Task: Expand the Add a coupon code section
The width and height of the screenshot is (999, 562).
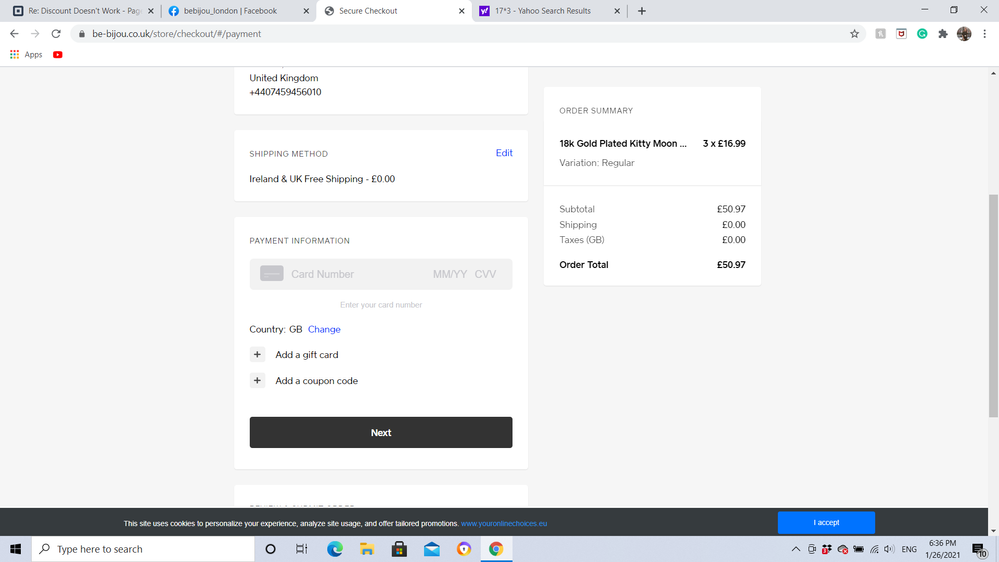Action: (x=258, y=381)
